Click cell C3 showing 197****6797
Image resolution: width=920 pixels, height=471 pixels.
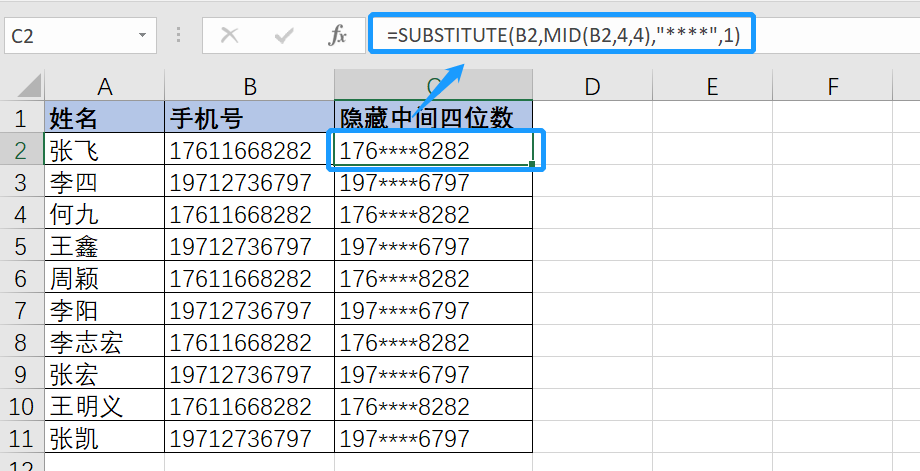[434, 181]
